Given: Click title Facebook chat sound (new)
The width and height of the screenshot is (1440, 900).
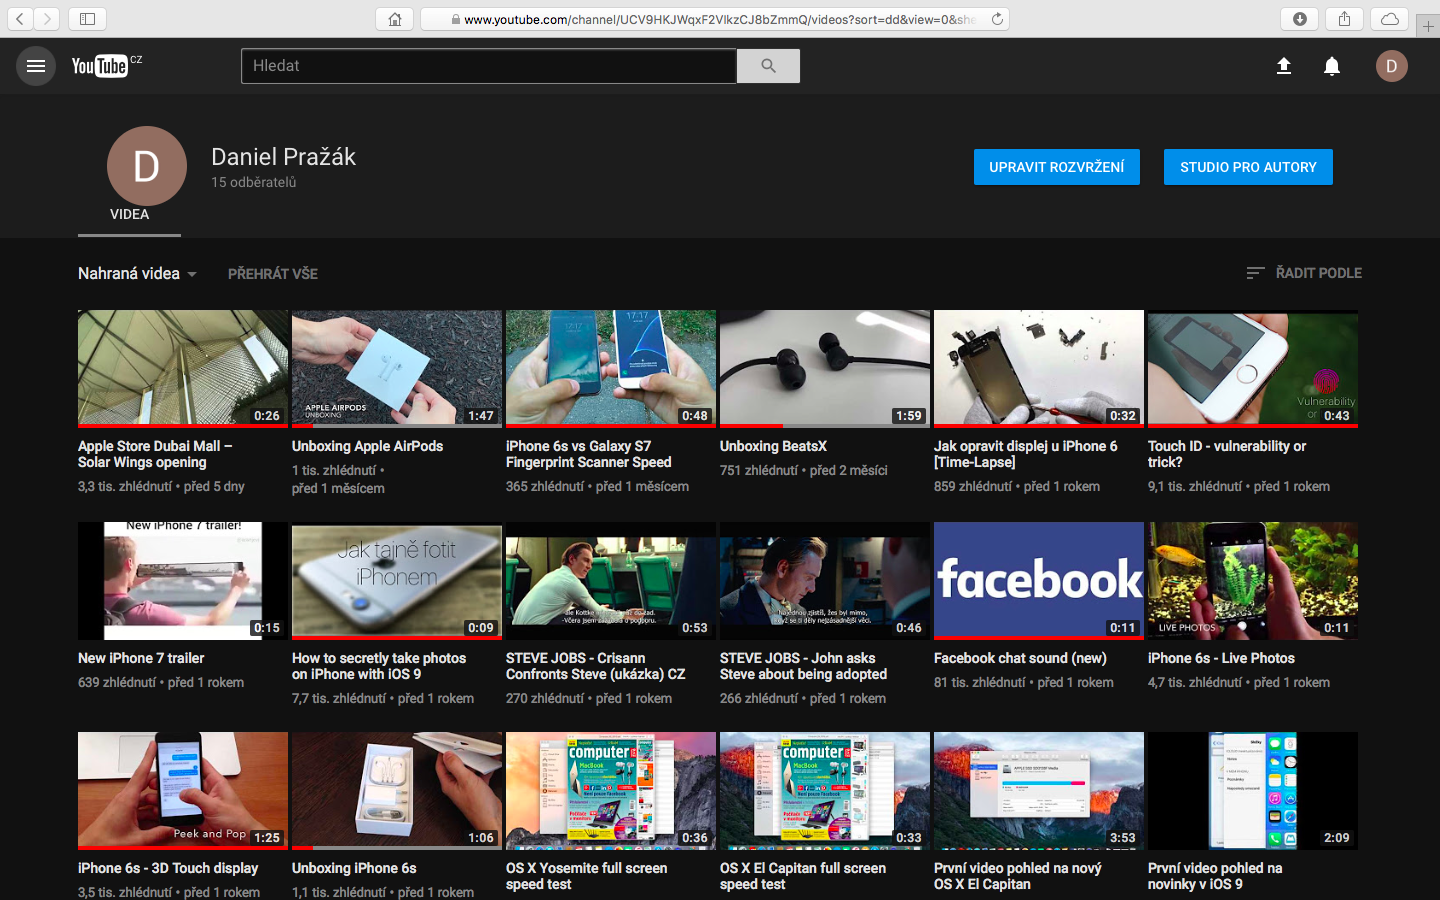Looking at the screenshot, I should click(1020, 658).
